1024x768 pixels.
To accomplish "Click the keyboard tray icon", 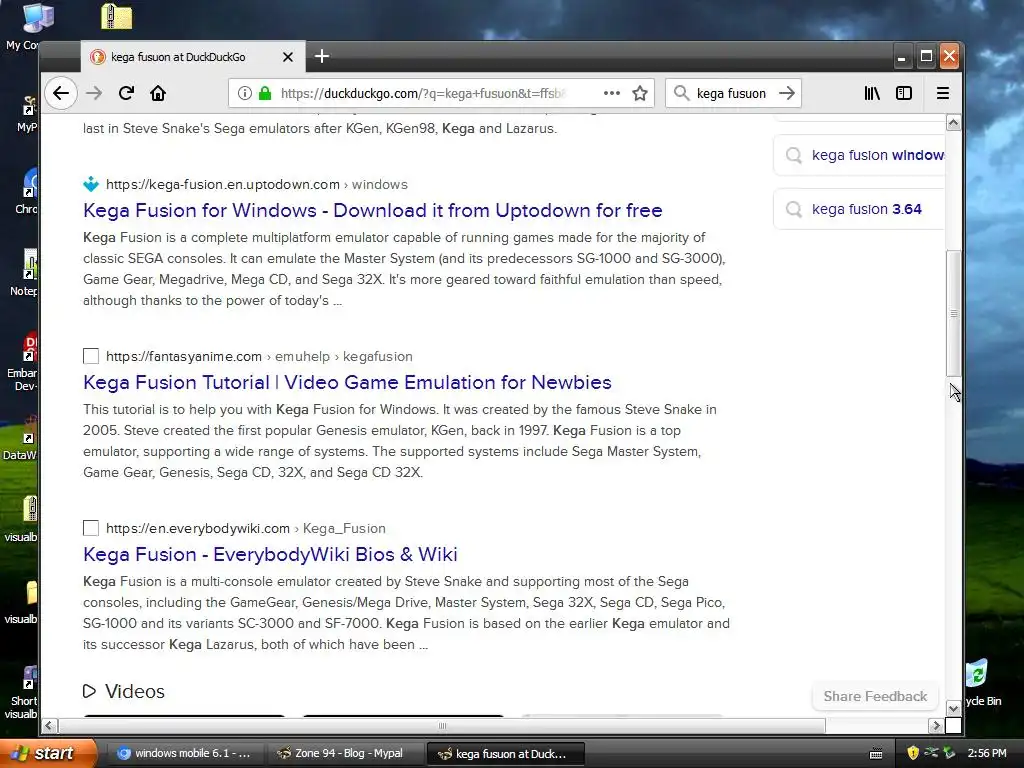I will click(x=876, y=754).
